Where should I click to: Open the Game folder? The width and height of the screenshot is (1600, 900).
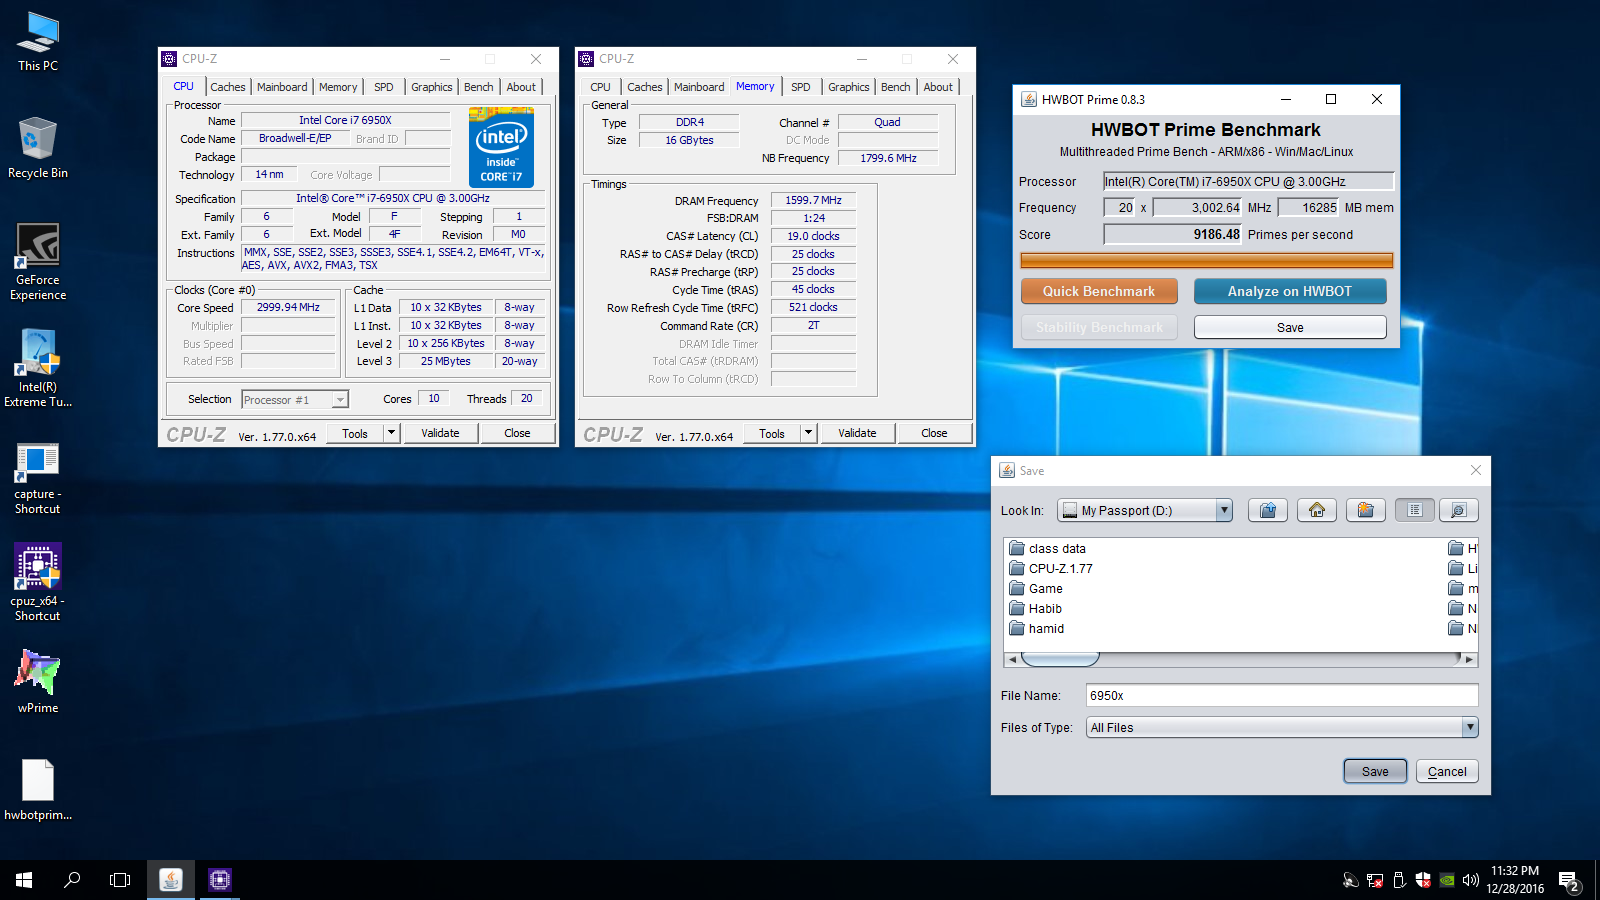(1036, 588)
